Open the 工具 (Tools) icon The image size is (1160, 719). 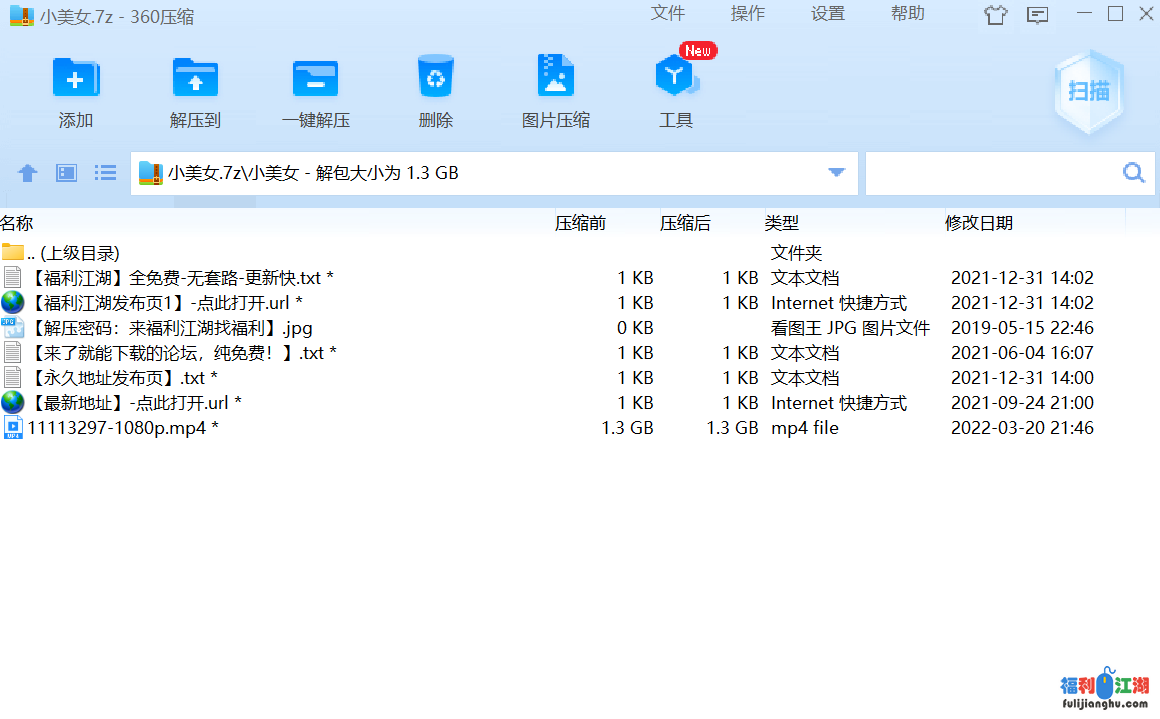(676, 78)
